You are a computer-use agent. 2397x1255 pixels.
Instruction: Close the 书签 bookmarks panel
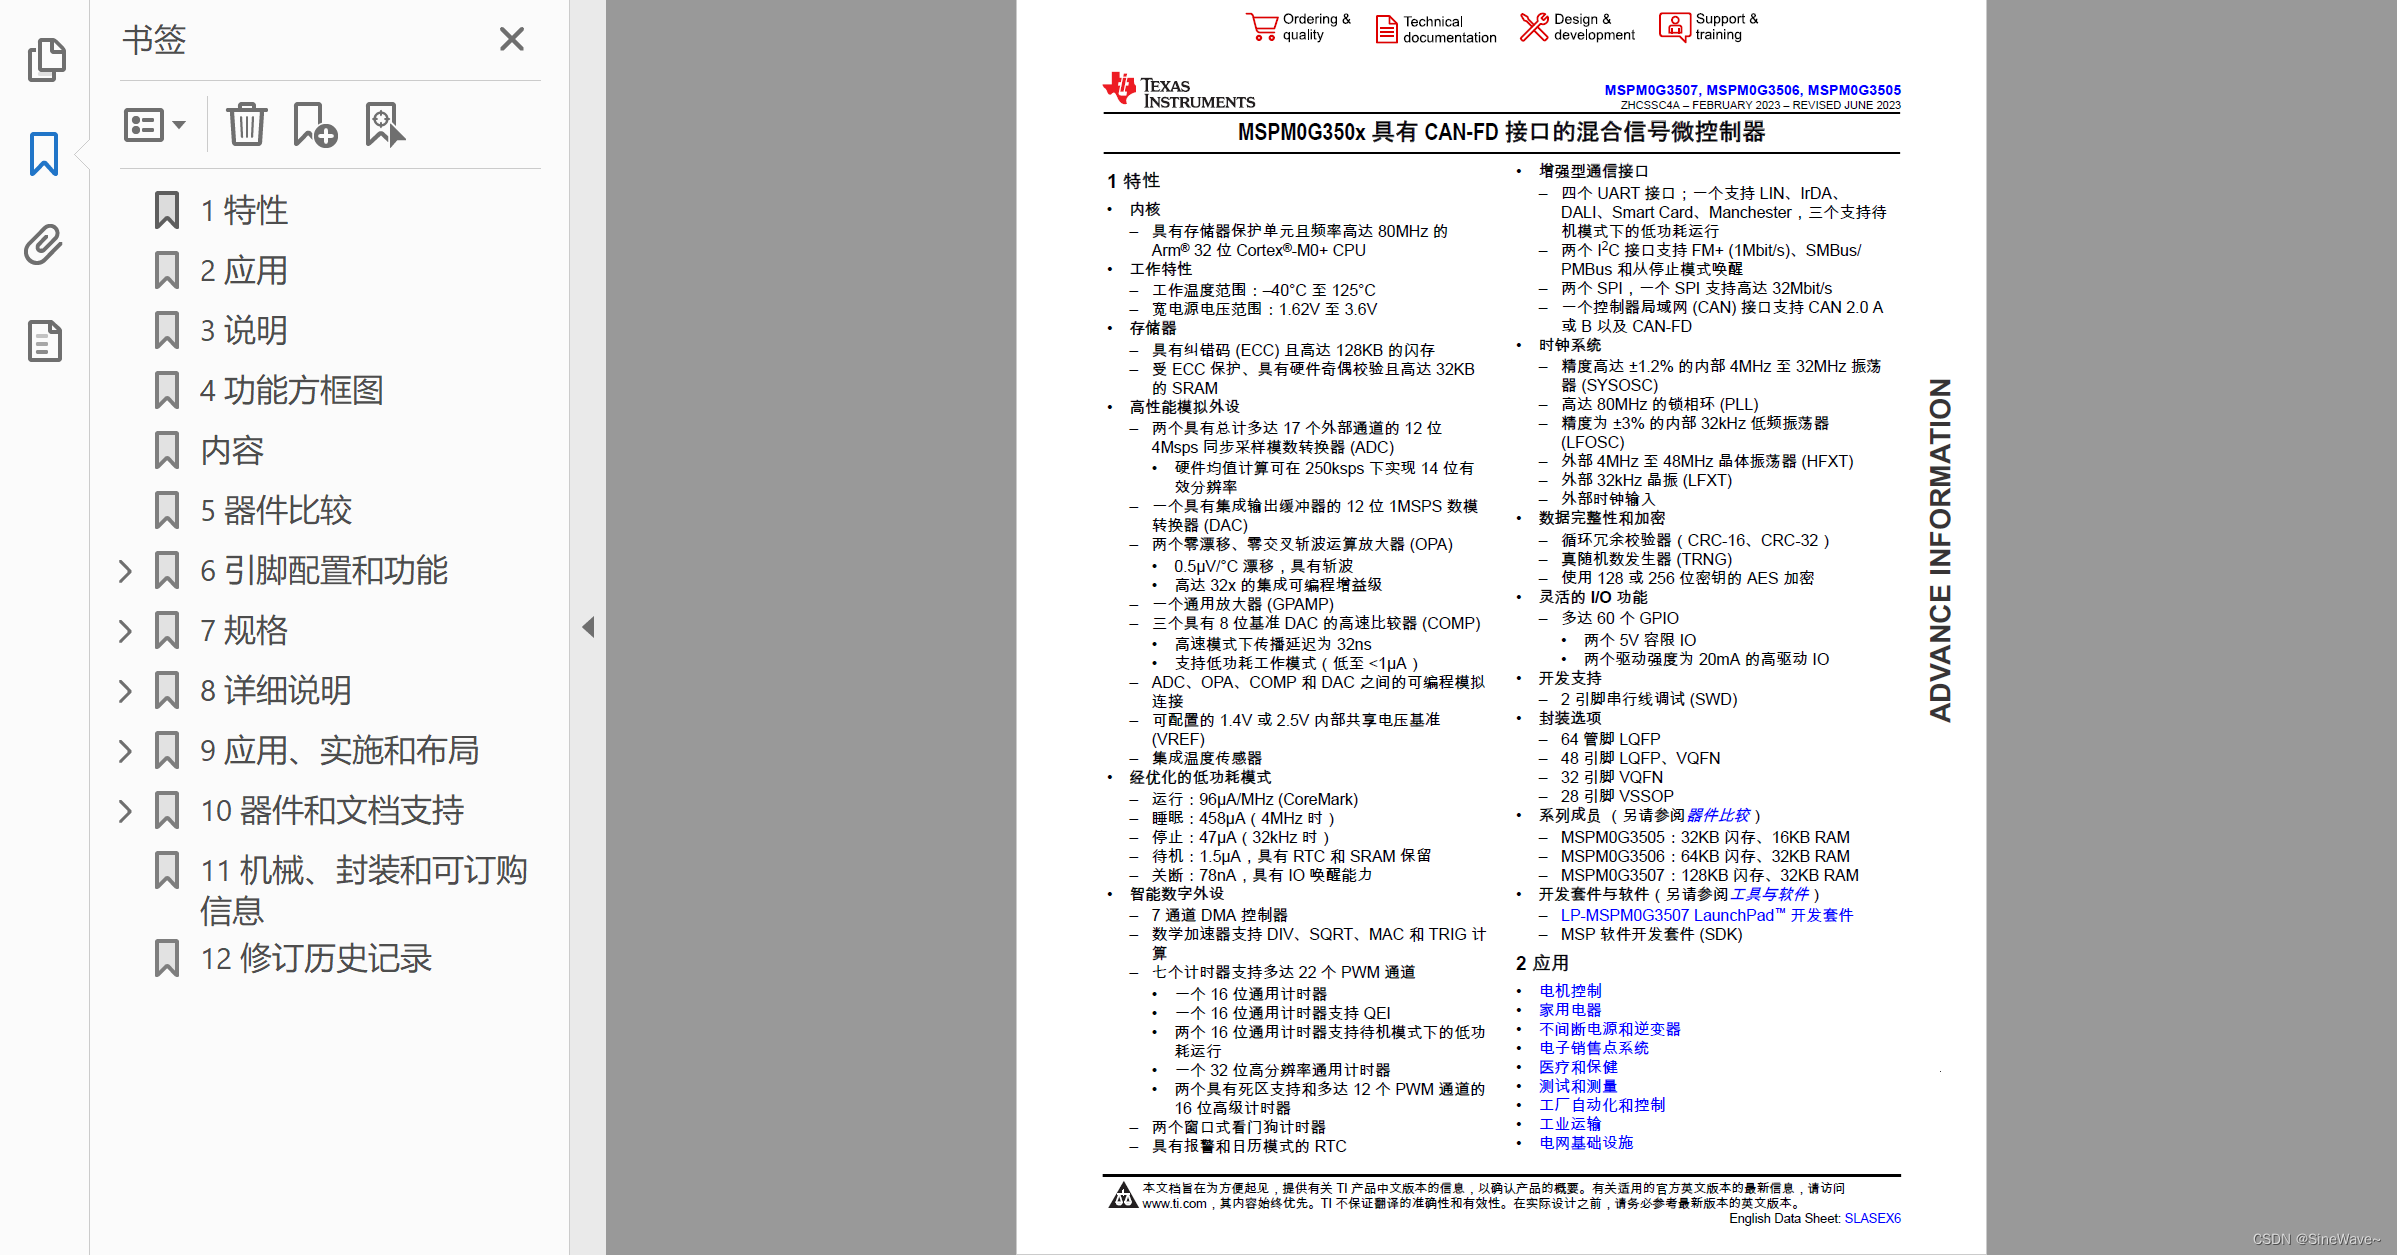[x=511, y=39]
